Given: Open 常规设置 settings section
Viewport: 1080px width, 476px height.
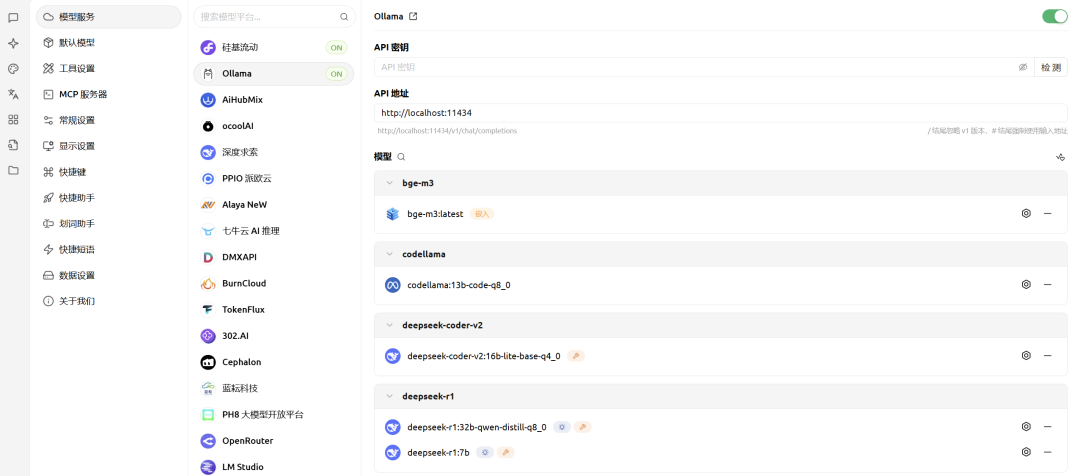Looking at the screenshot, I should pyautogui.click(x=108, y=120).
